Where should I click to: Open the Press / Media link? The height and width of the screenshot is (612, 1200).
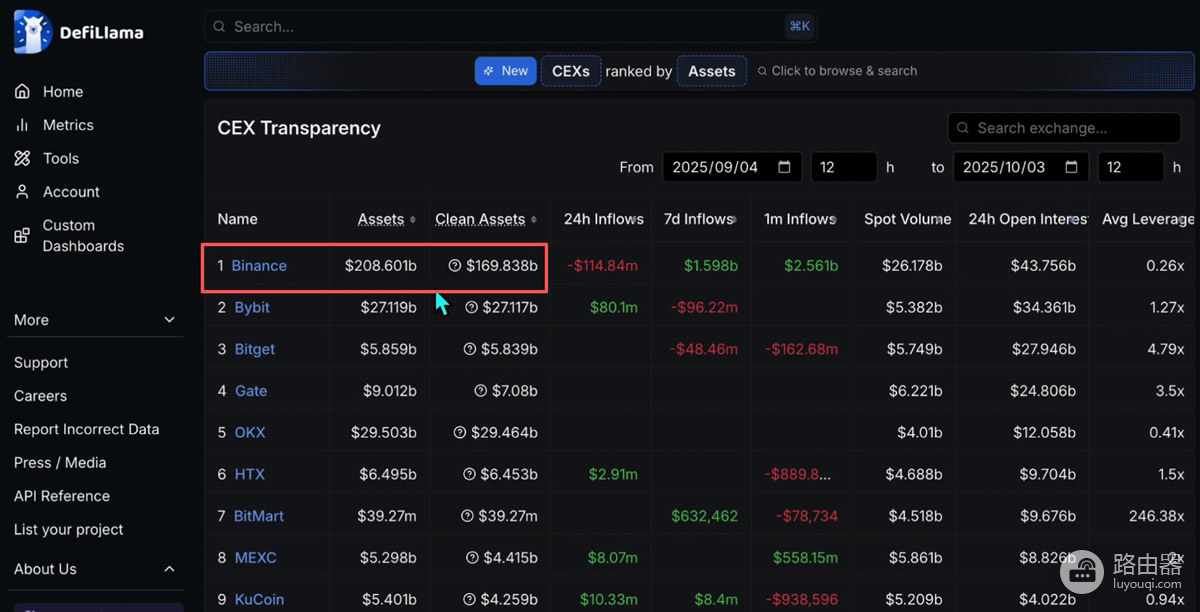[60, 462]
